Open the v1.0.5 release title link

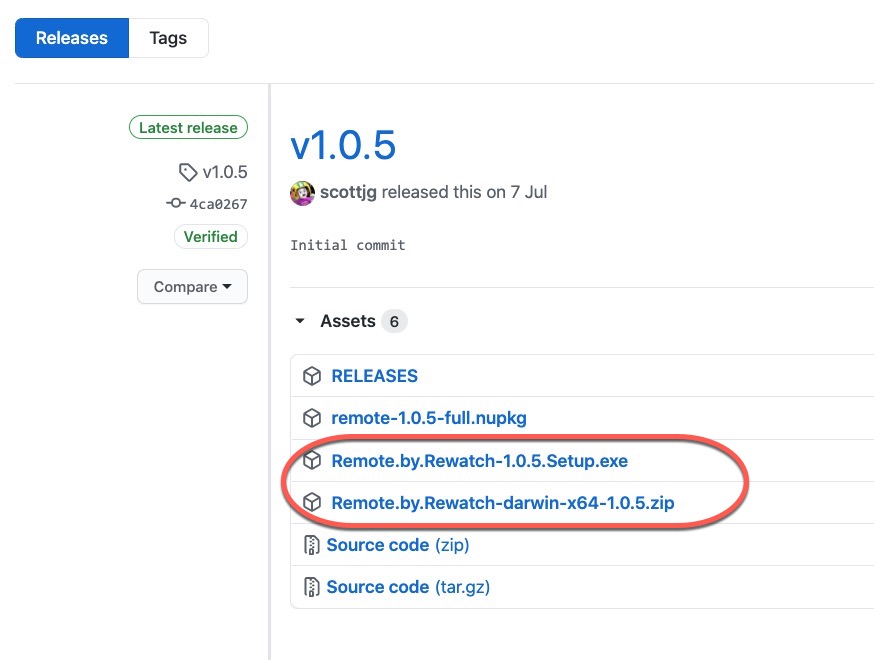click(x=343, y=145)
